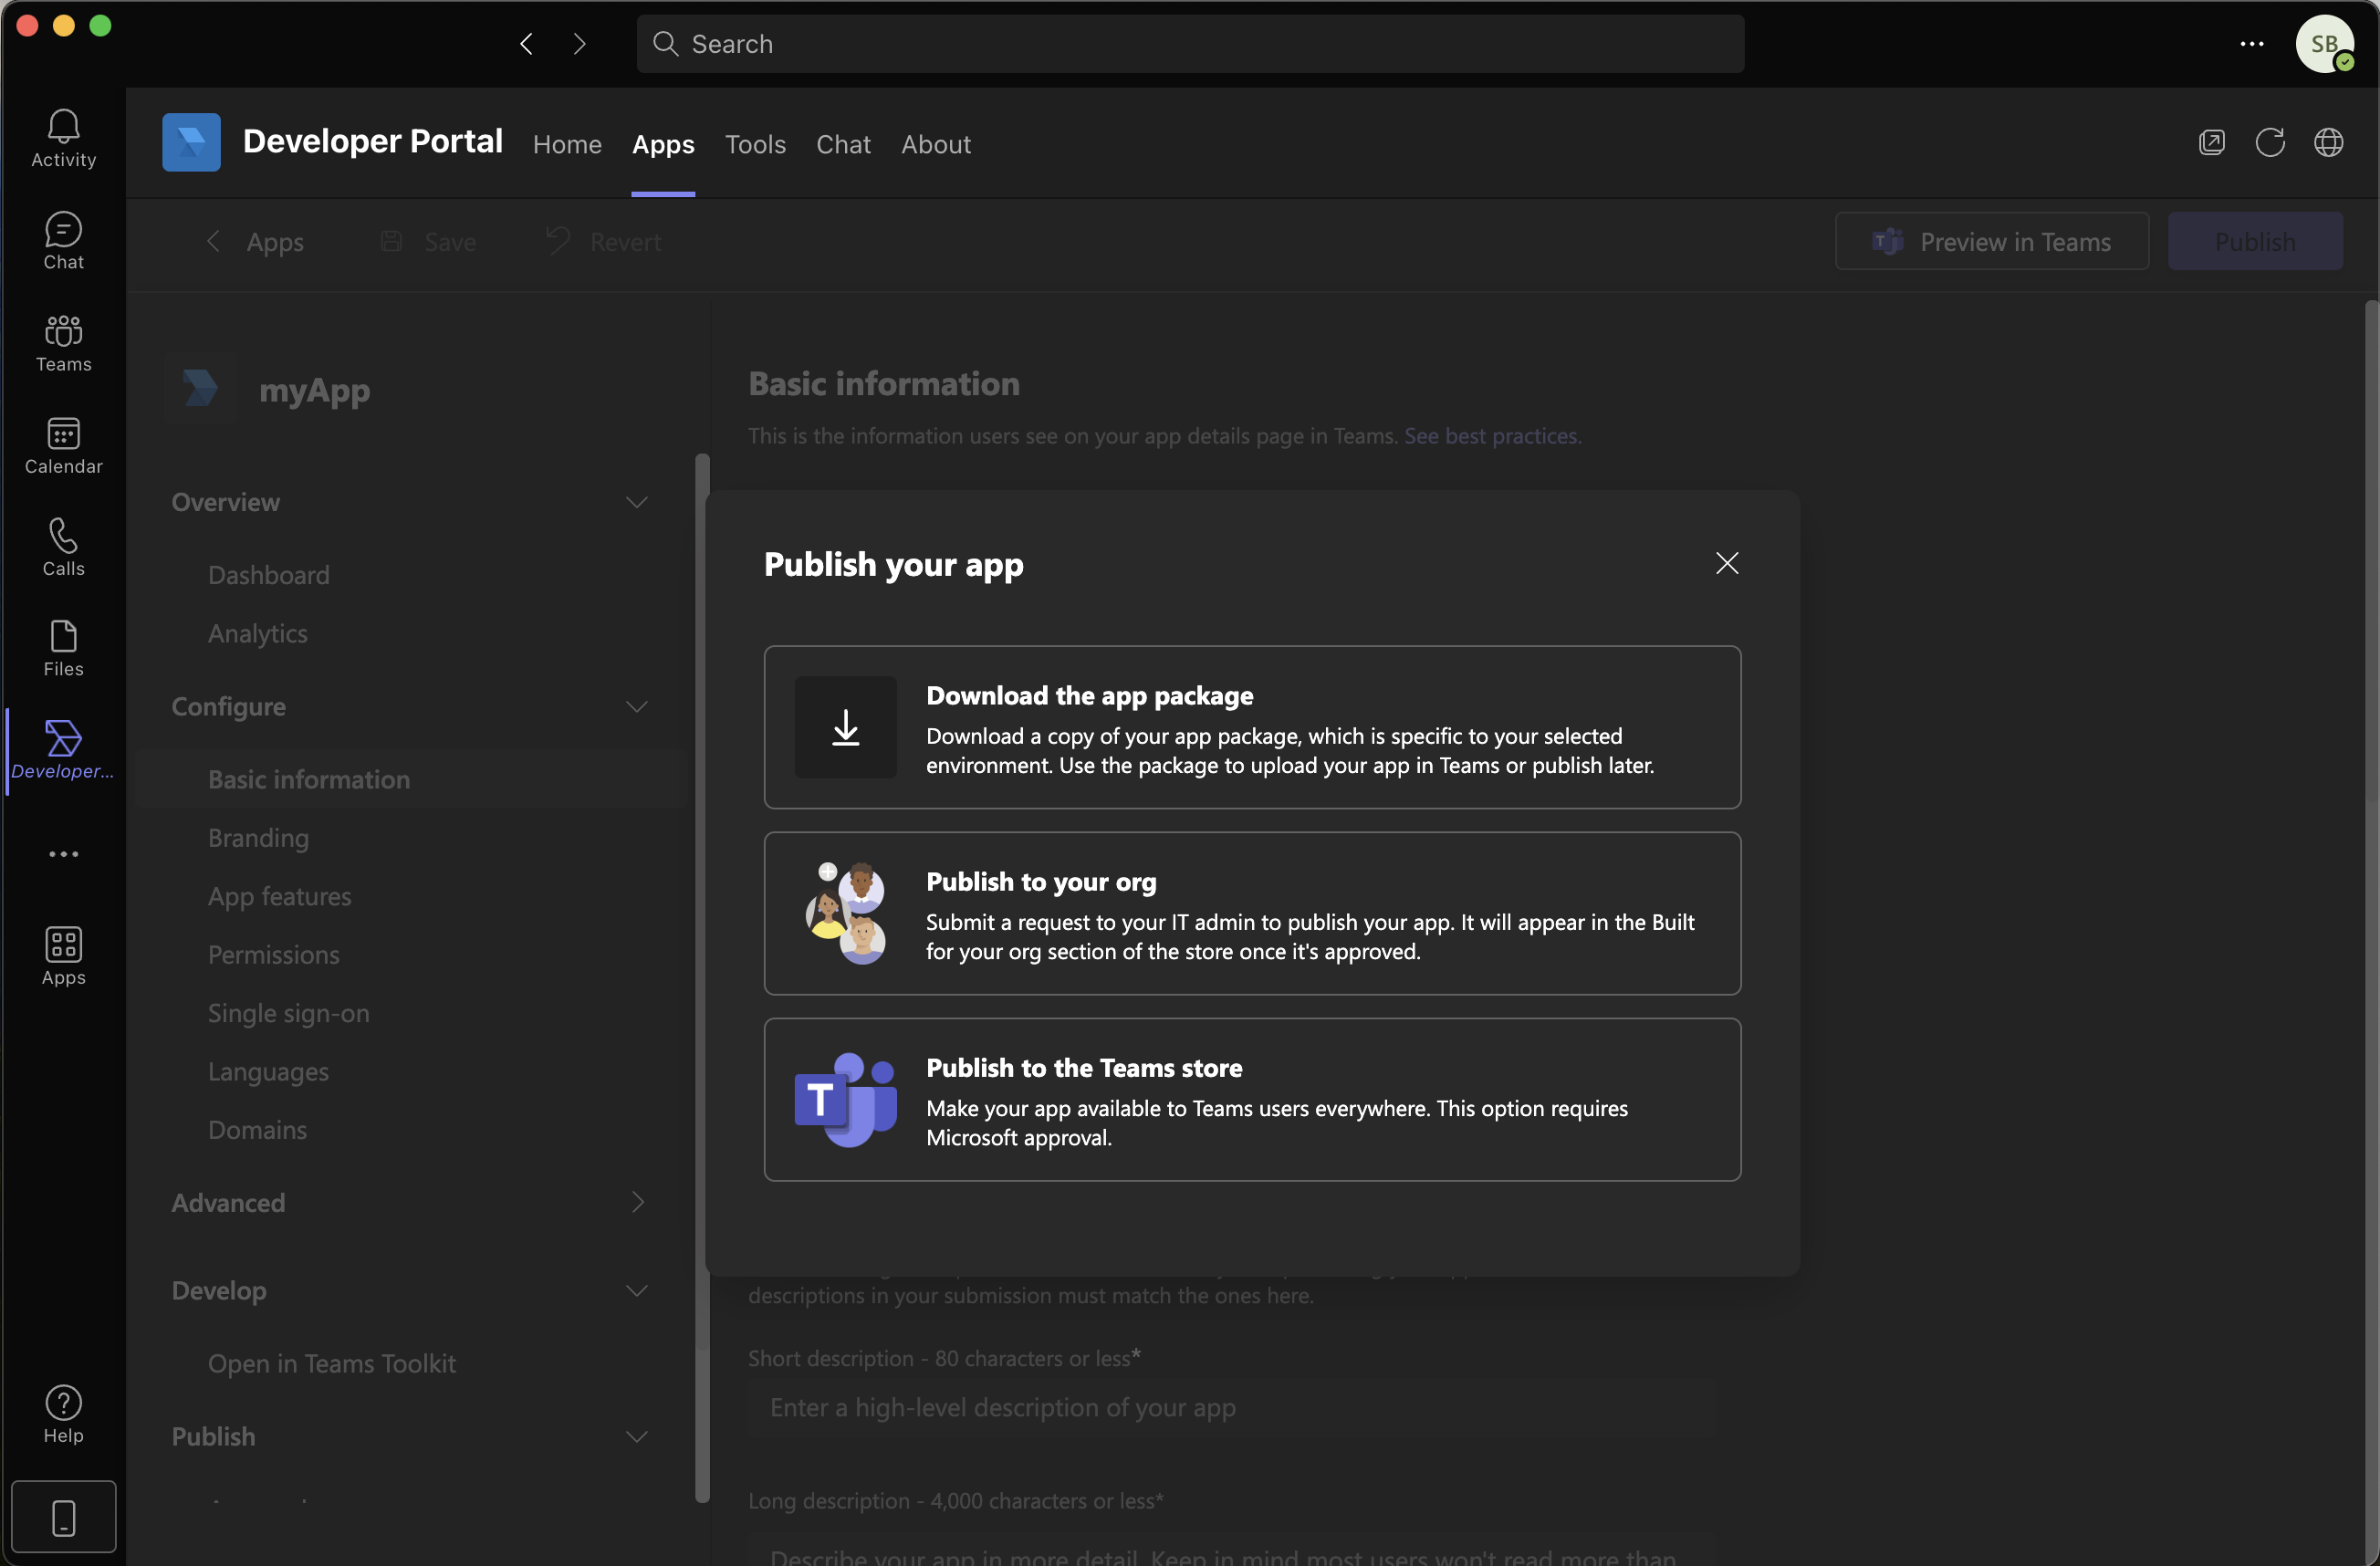Select the Teams sidebar icon
The height and width of the screenshot is (1566, 2380).
tap(63, 344)
